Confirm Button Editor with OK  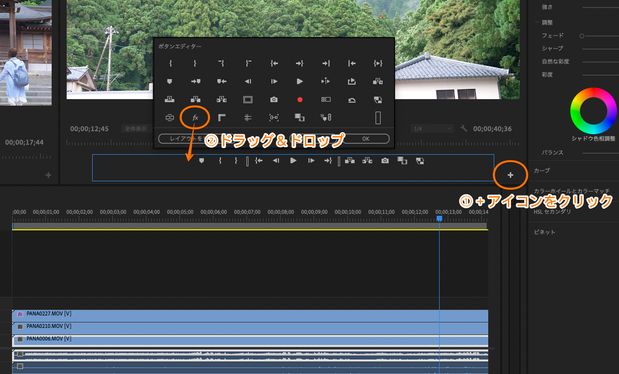[x=366, y=139]
